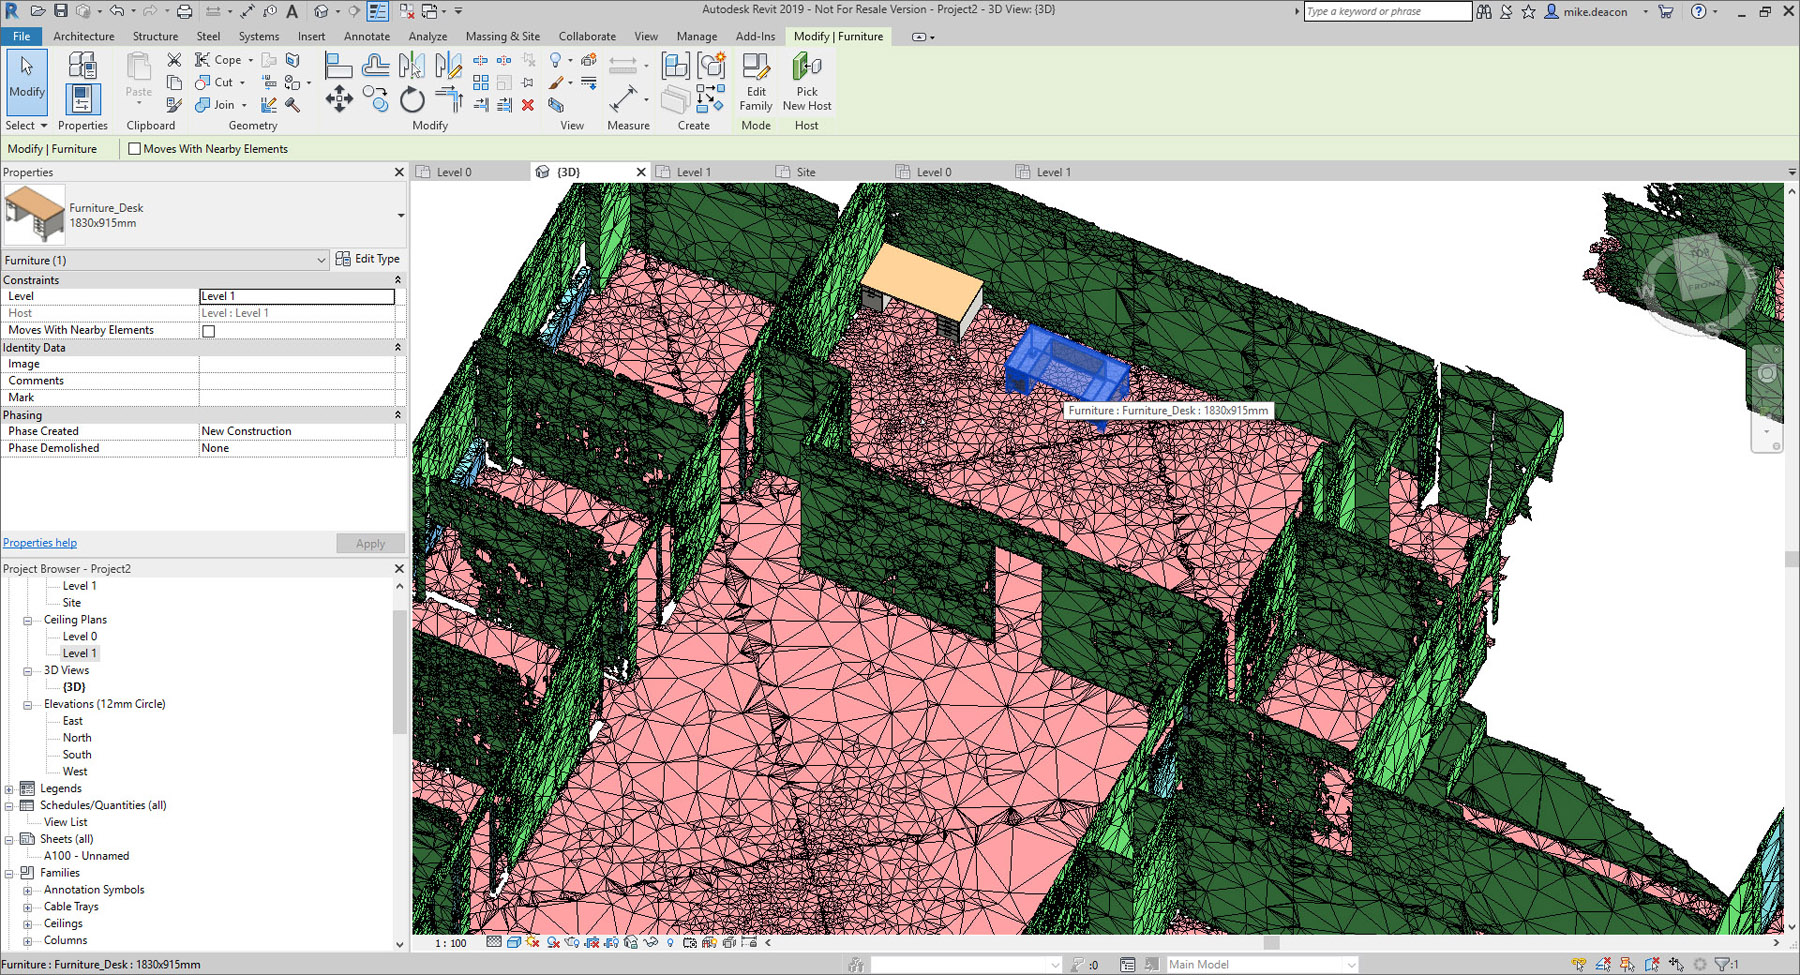The height and width of the screenshot is (975, 1800).
Task: Click the Paint brush tool
Action: coord(556,82)
